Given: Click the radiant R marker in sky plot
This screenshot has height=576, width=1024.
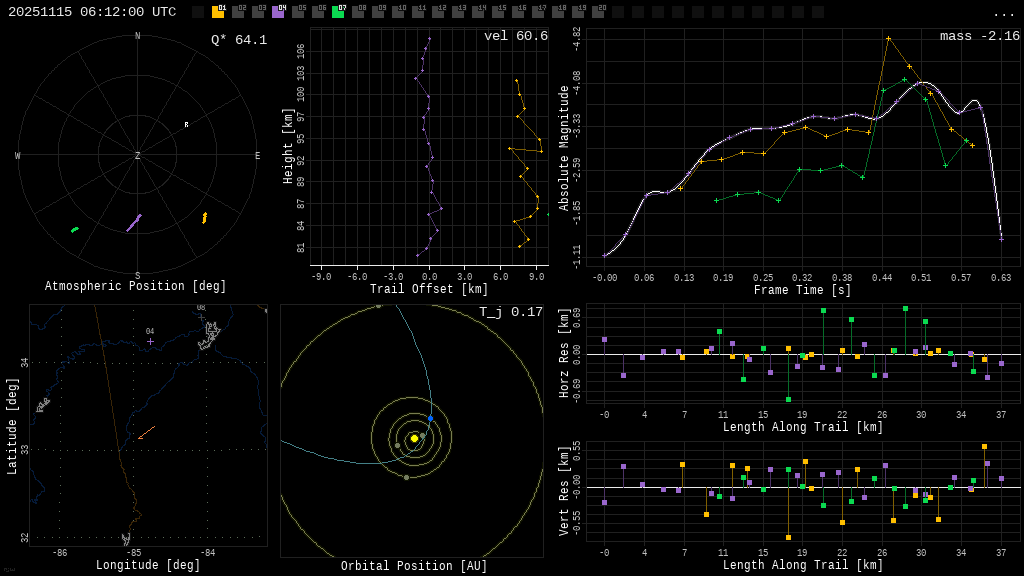Looking at the screenshot, I should click(x=186, y=125).
